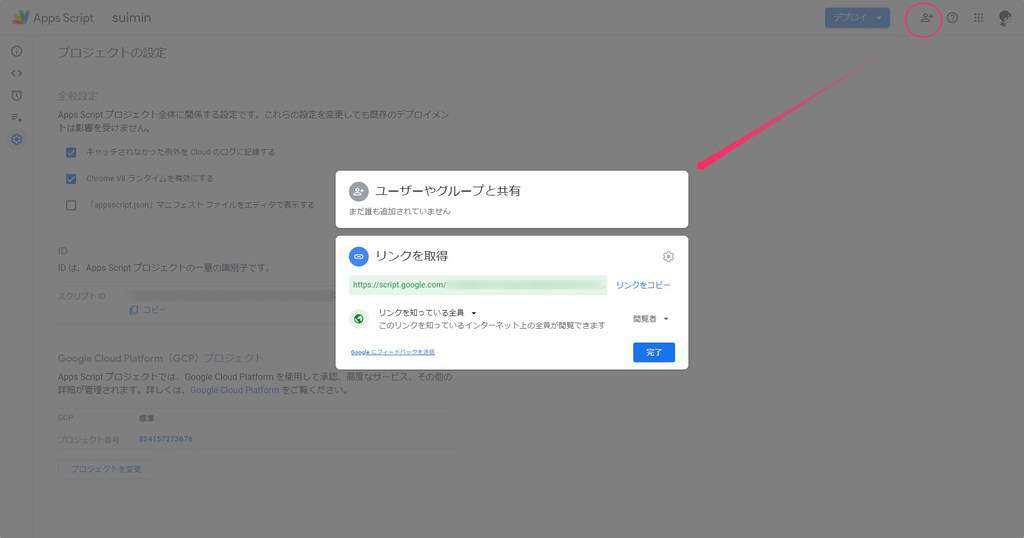Open the Executions list icon in sidebar

(x=17, y=118)
